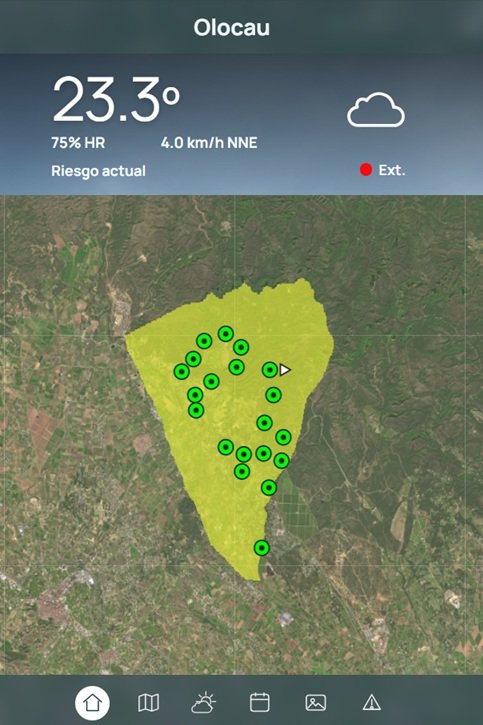Click the Riesgo actual label

[98, 171]
